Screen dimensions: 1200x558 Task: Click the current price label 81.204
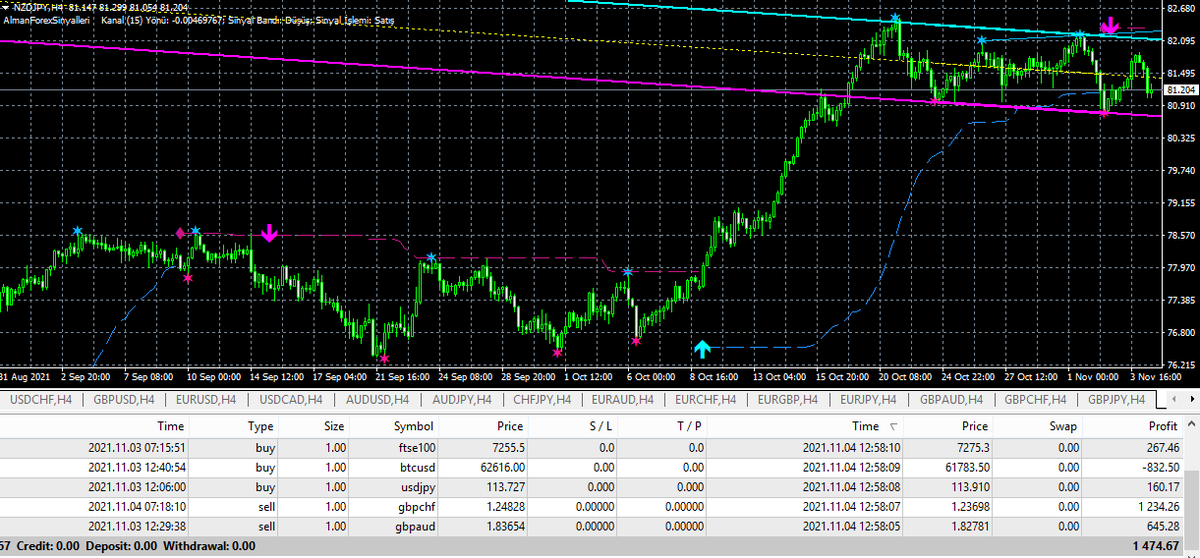click(x=1182, y=90)
